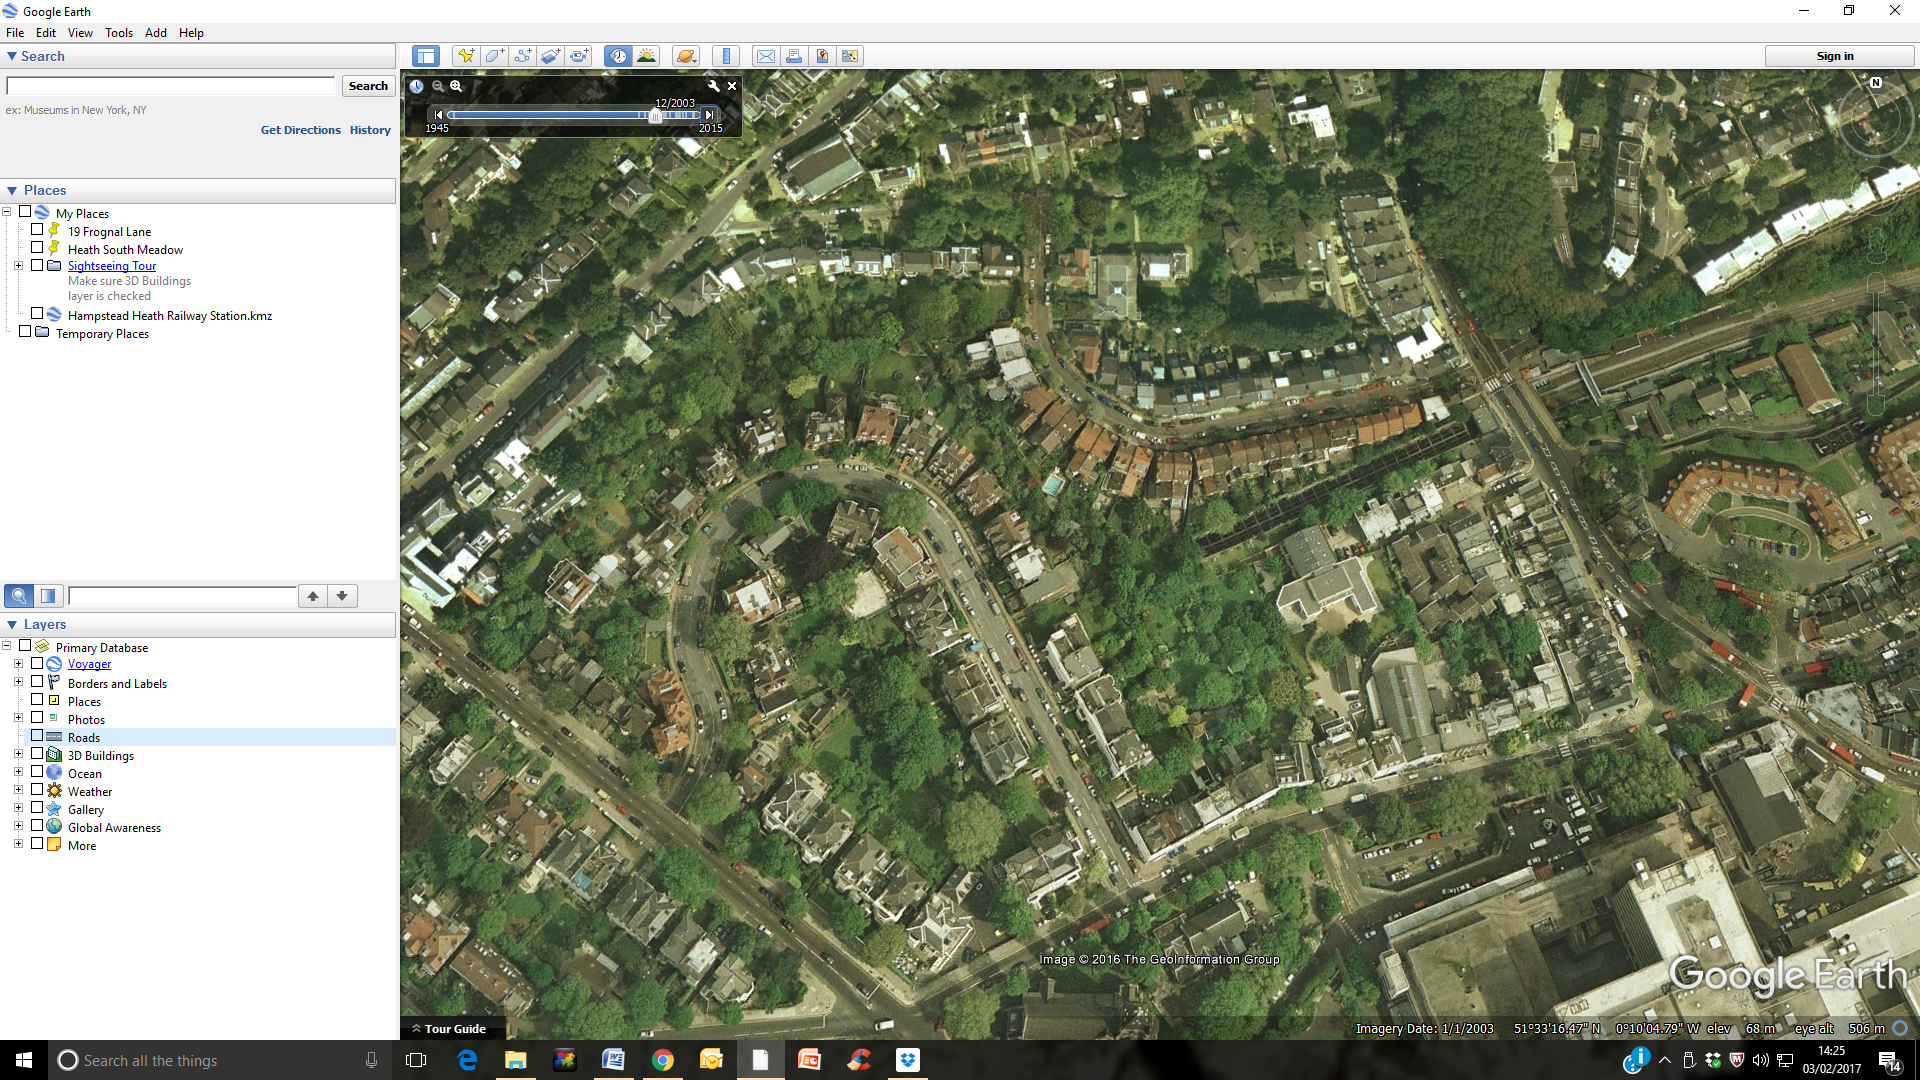Enable the 3D Buildings layer checkbox
1920x1080 pixels.
click(x=37, y=754)
